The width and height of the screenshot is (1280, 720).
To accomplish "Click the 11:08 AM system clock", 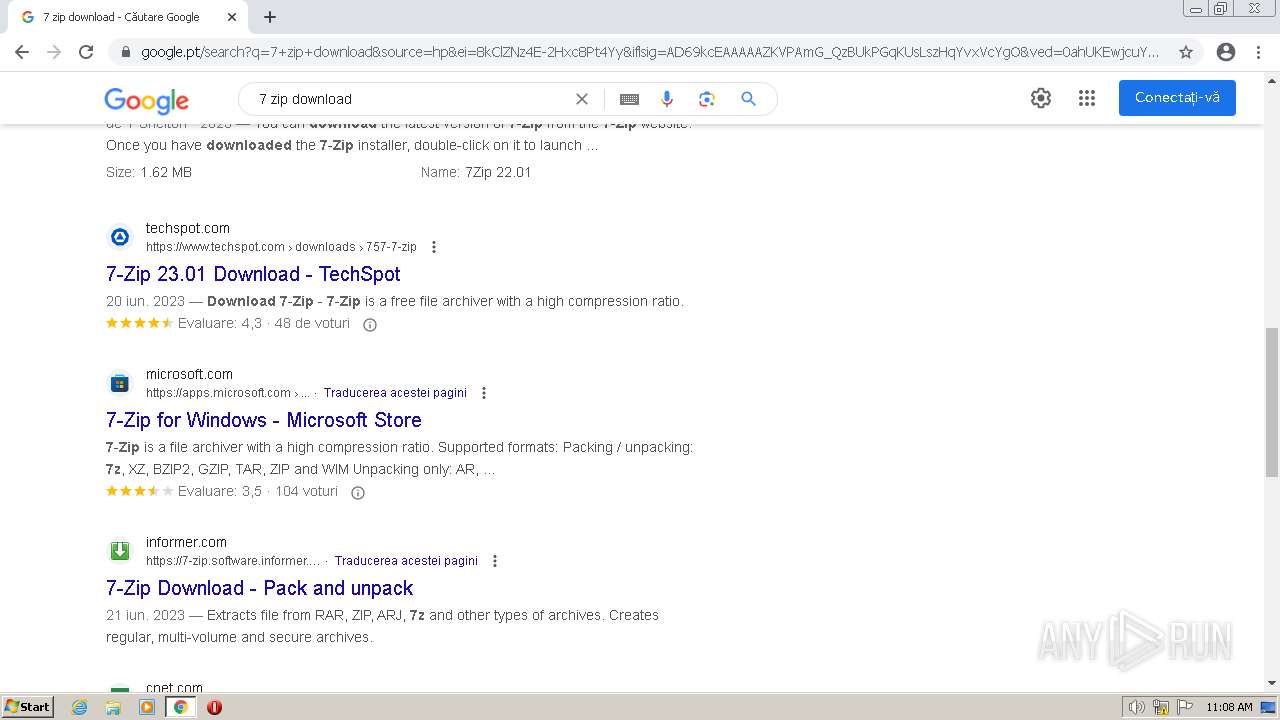I will tap(1229, 707).
